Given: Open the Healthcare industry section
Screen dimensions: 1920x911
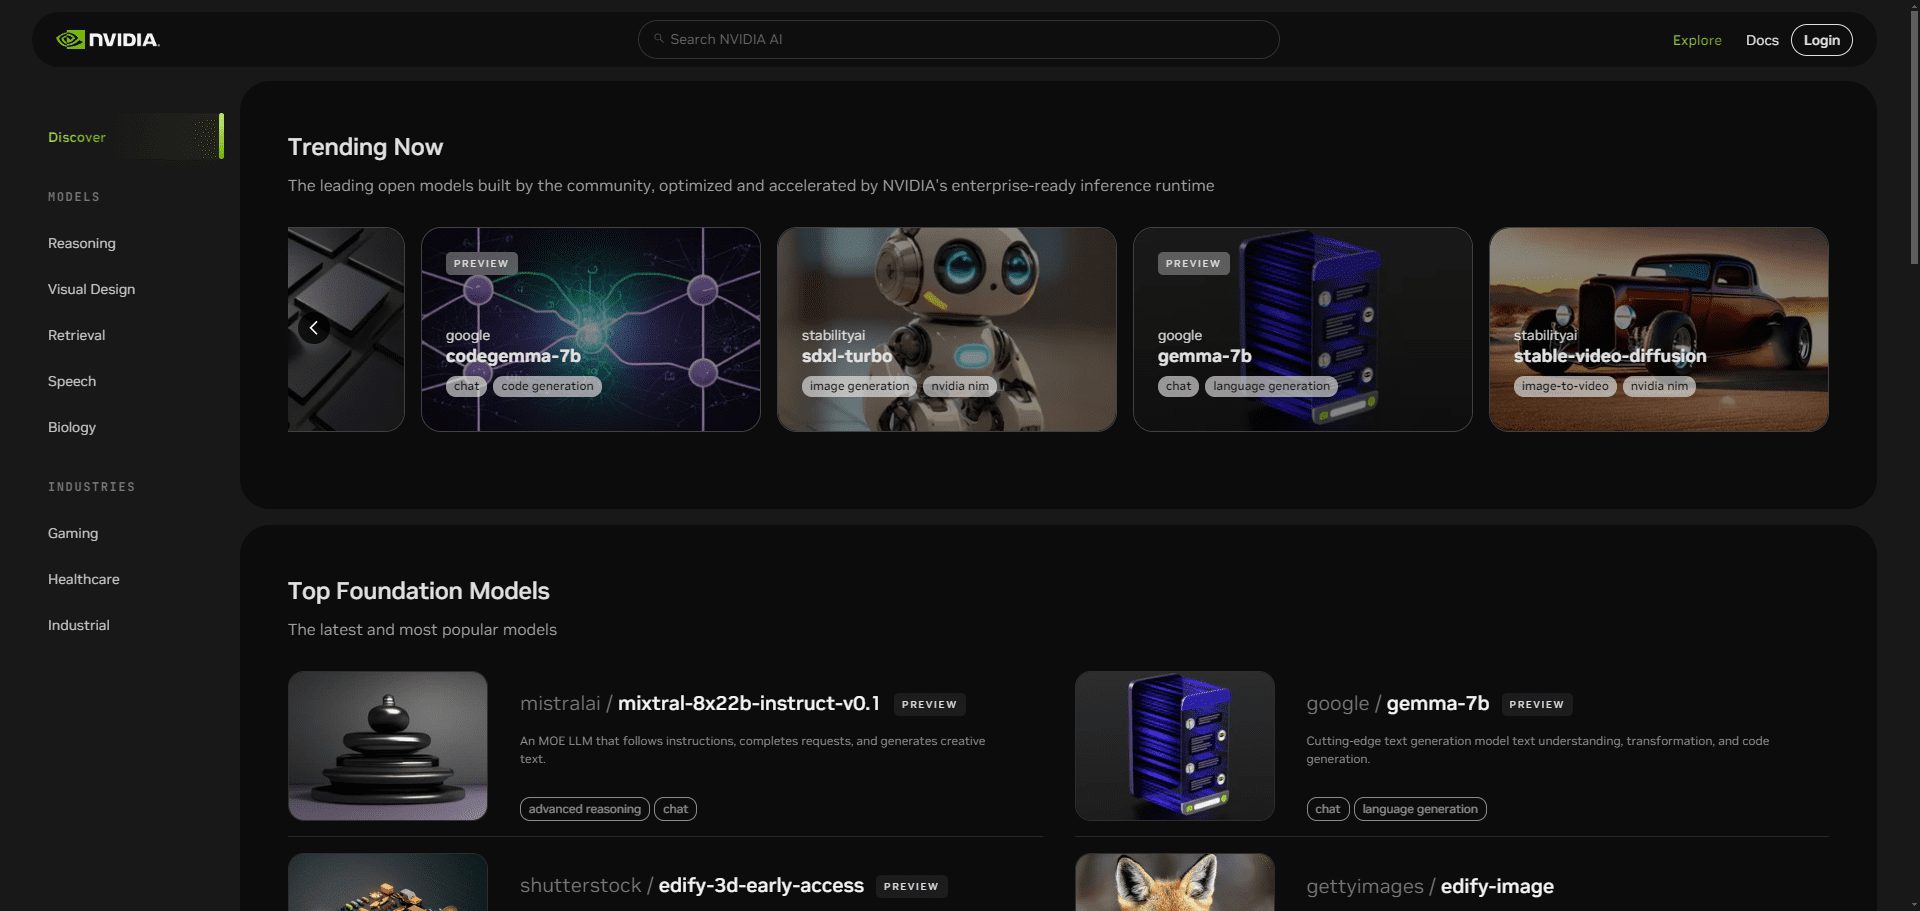Looking at the screenshot, I should click(83, 579).
